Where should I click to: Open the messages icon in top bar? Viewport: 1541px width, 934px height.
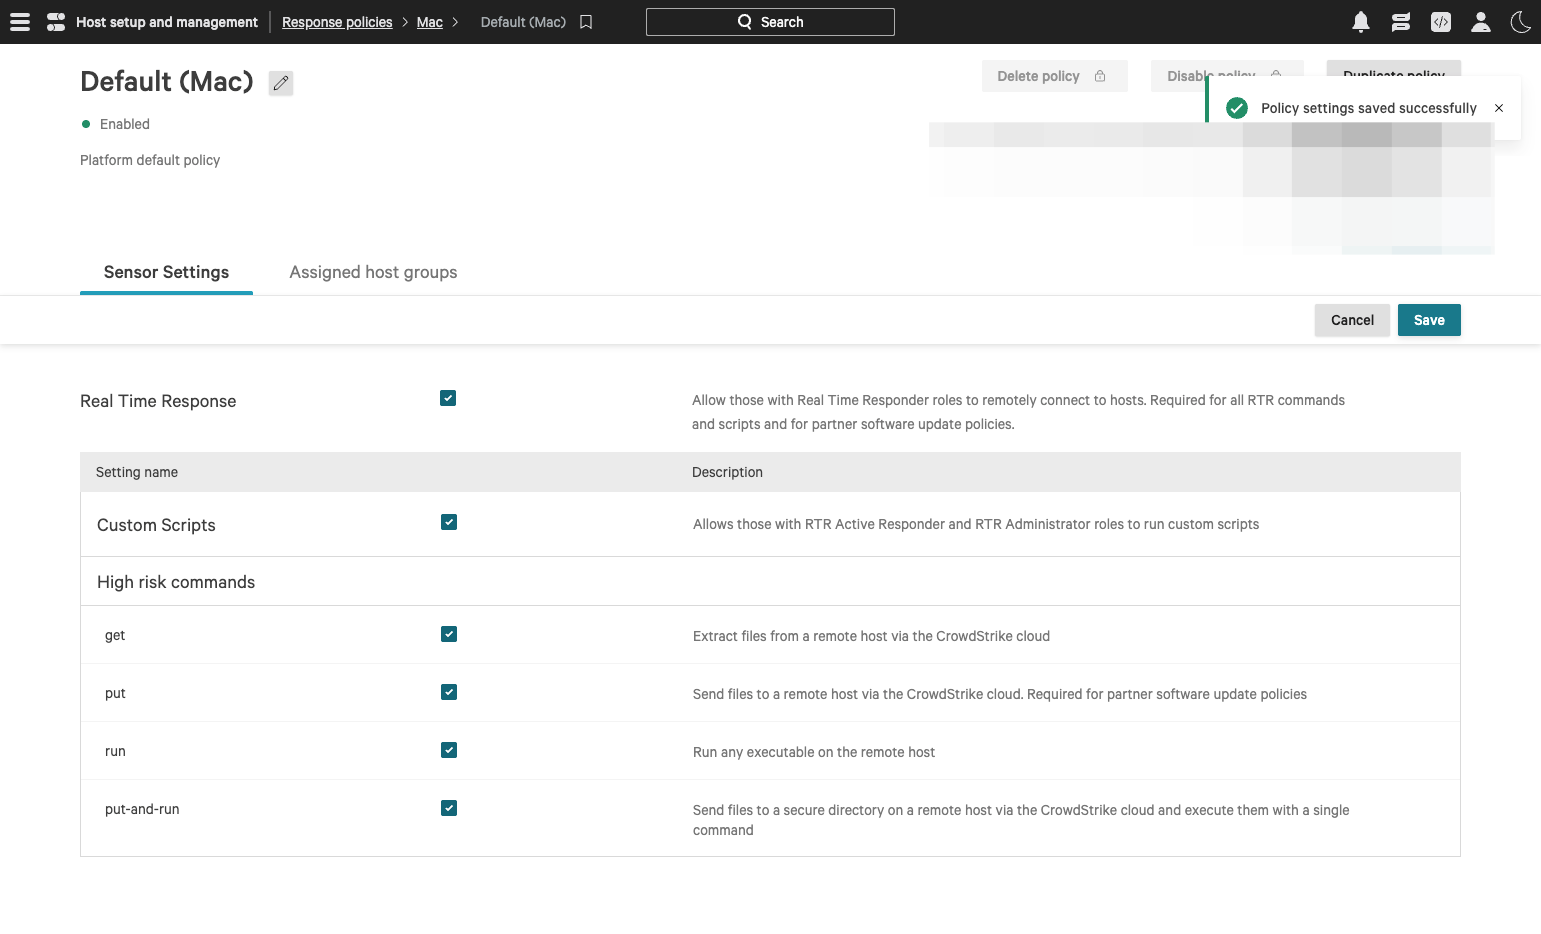point(1400,22)
